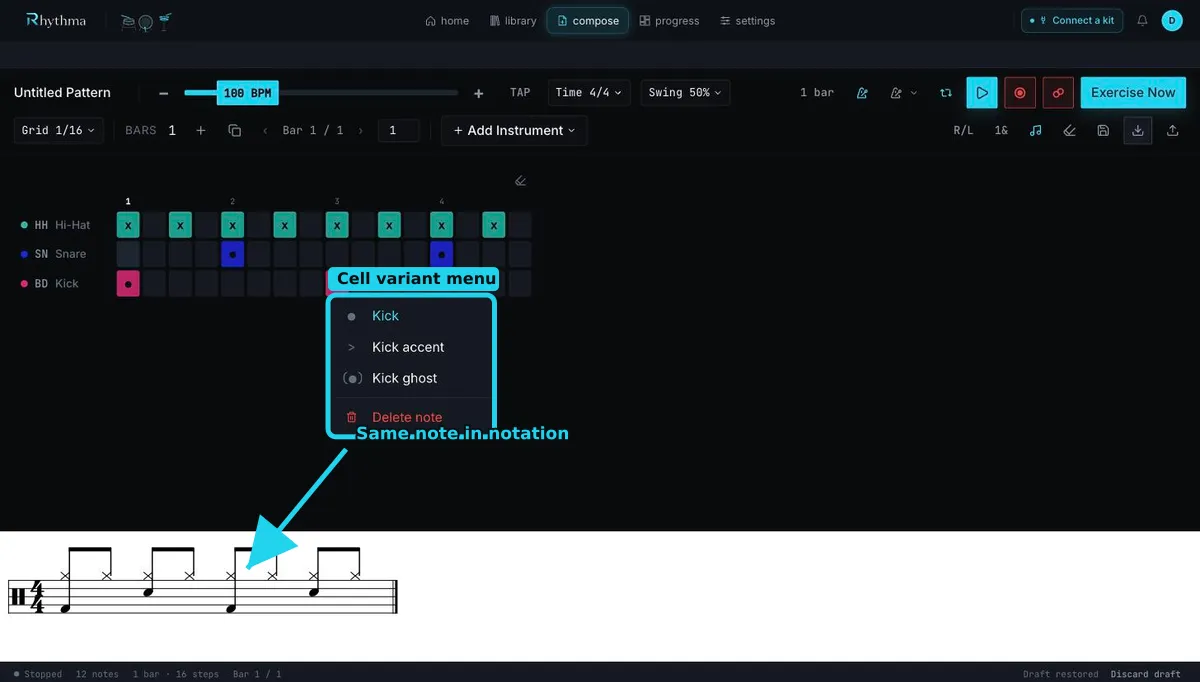Click the upload share icon
1200x682 pixels.
point(1173,131)
